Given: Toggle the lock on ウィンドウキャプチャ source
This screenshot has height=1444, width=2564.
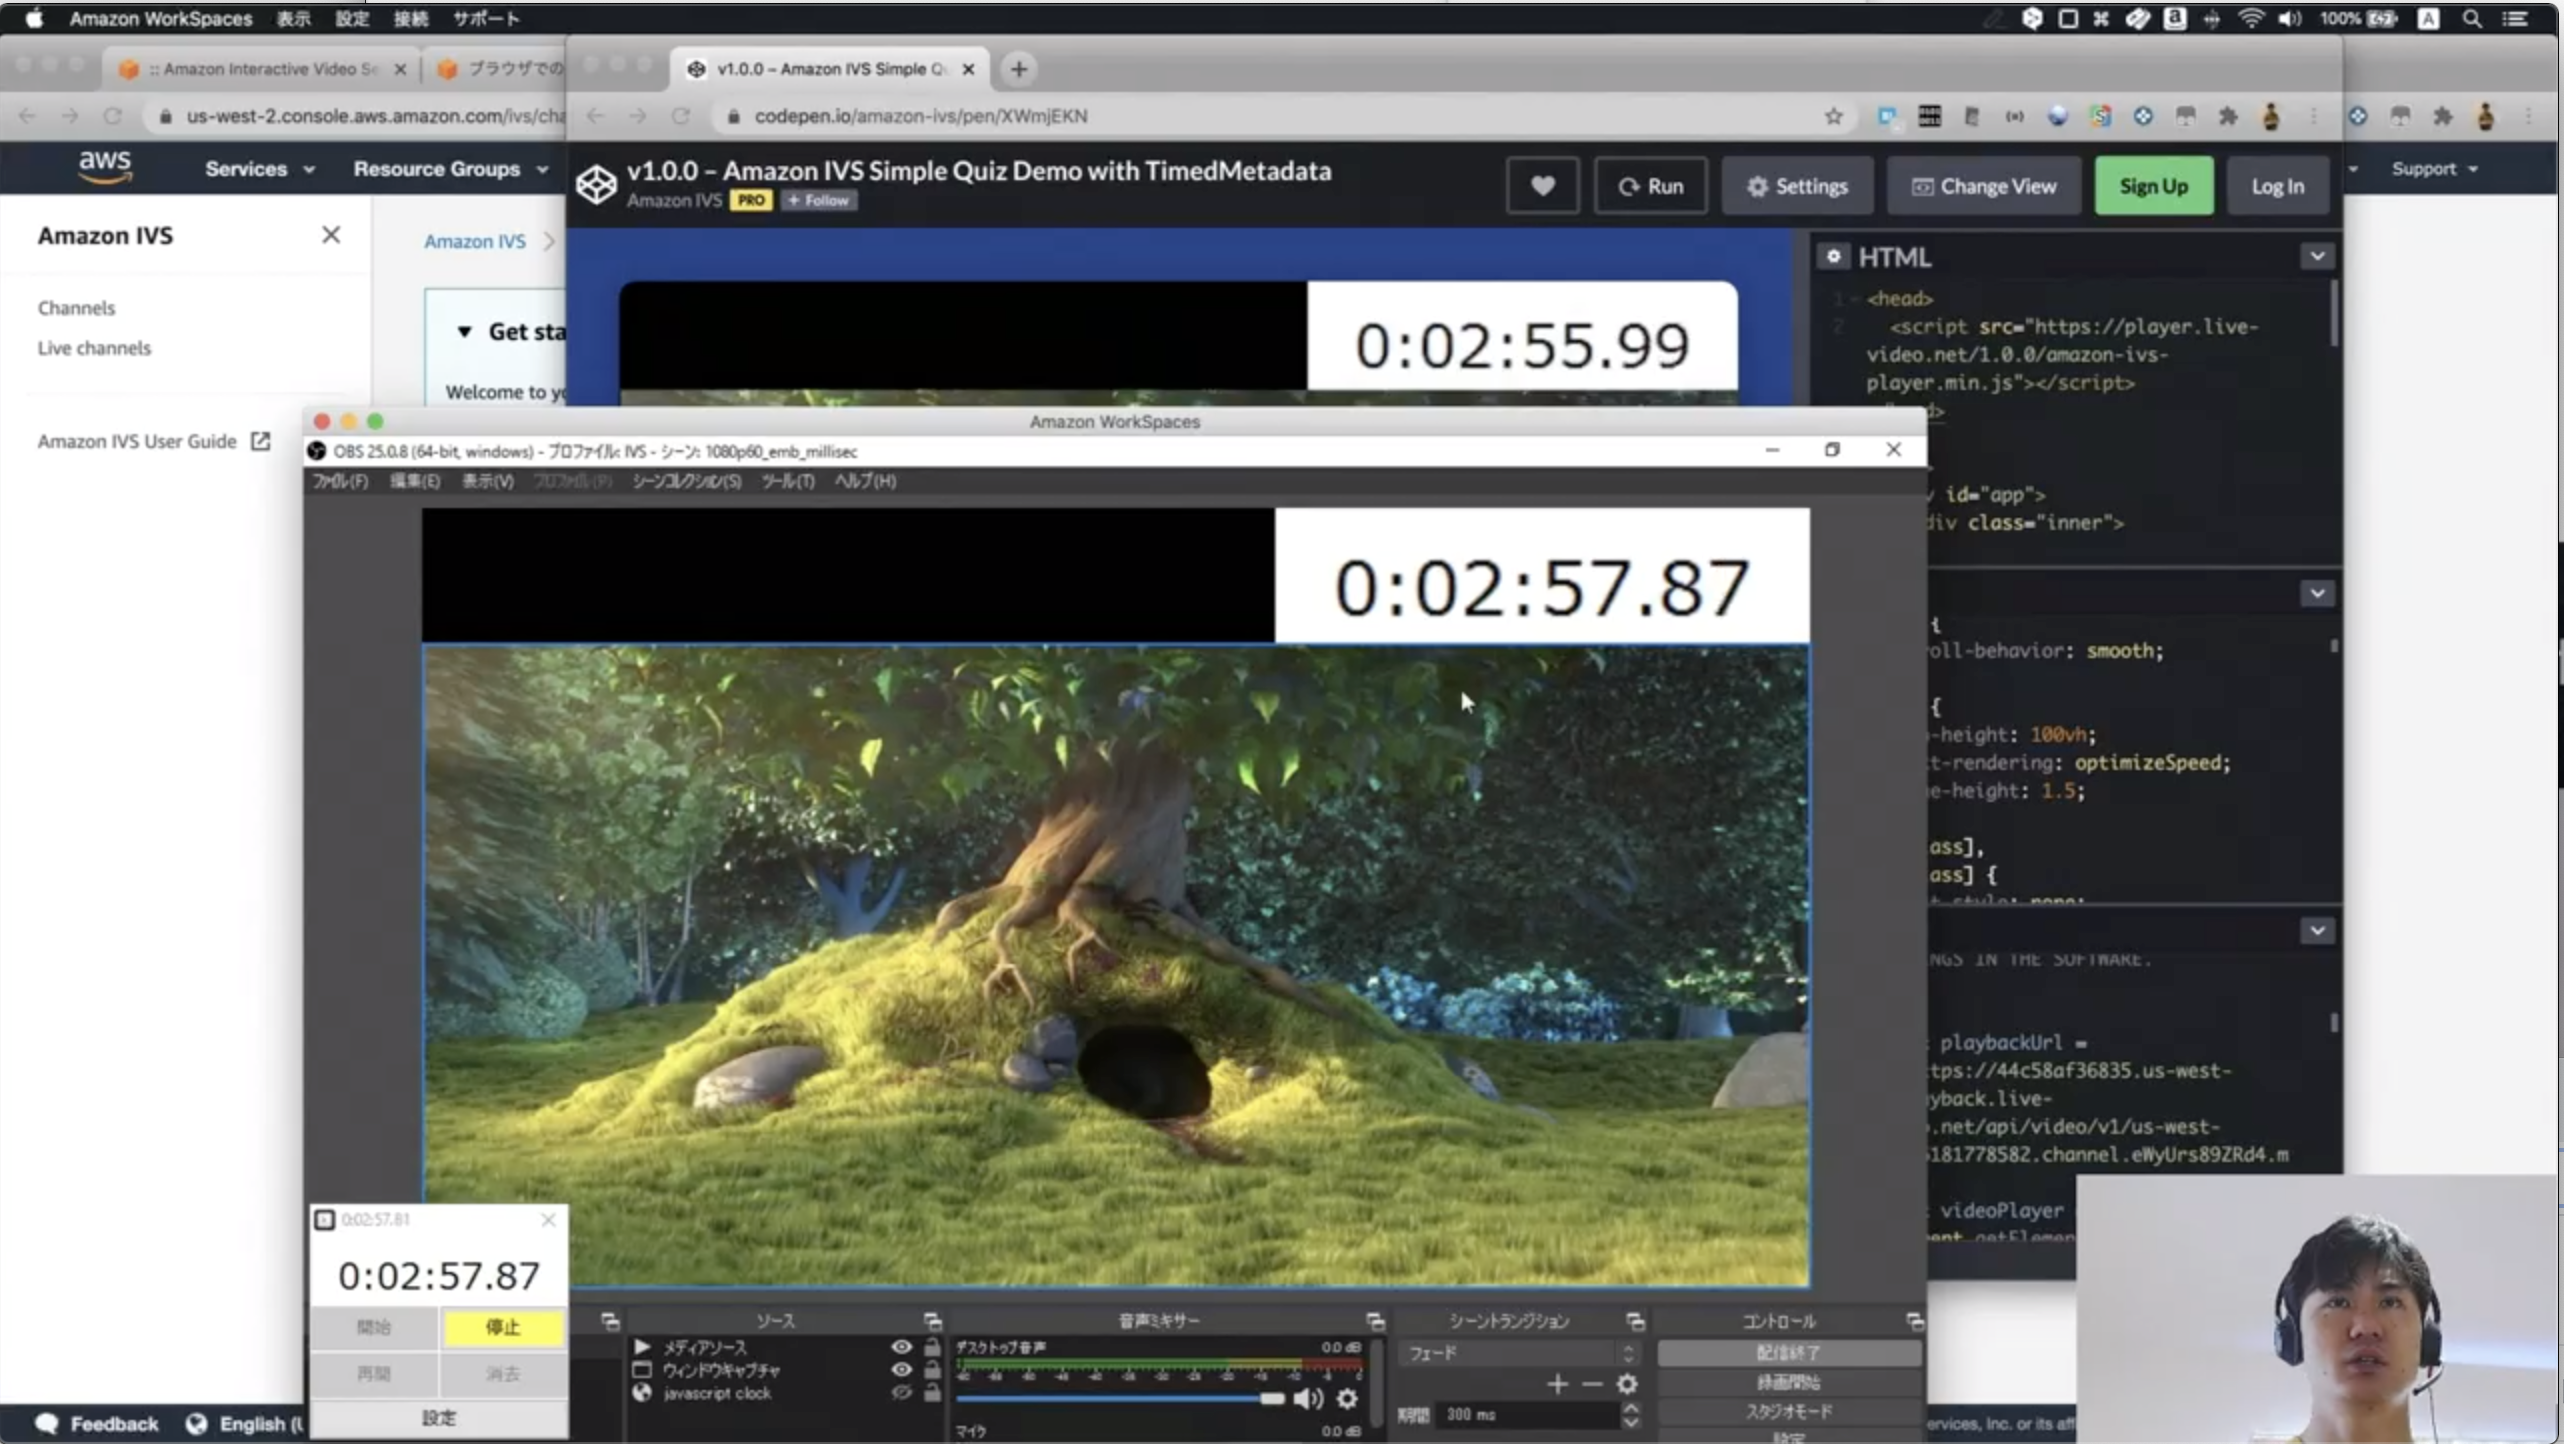Looking at the screenshot, I should 932,1370.
